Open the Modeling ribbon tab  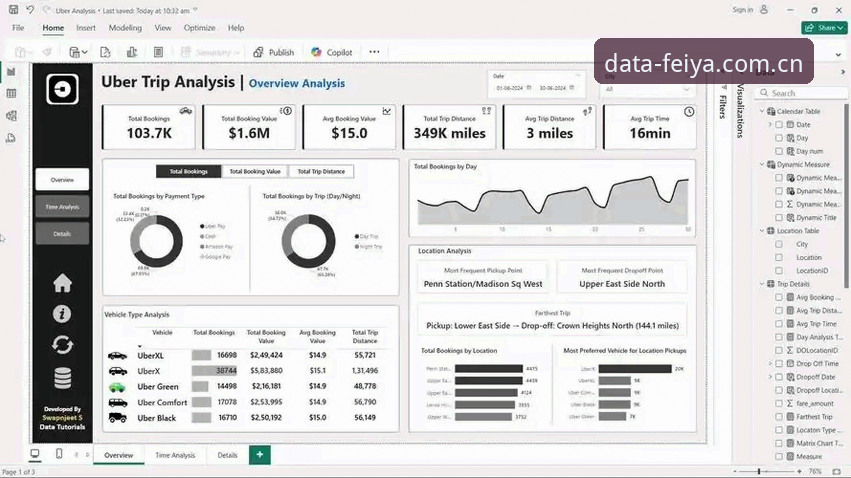[125, 28]
